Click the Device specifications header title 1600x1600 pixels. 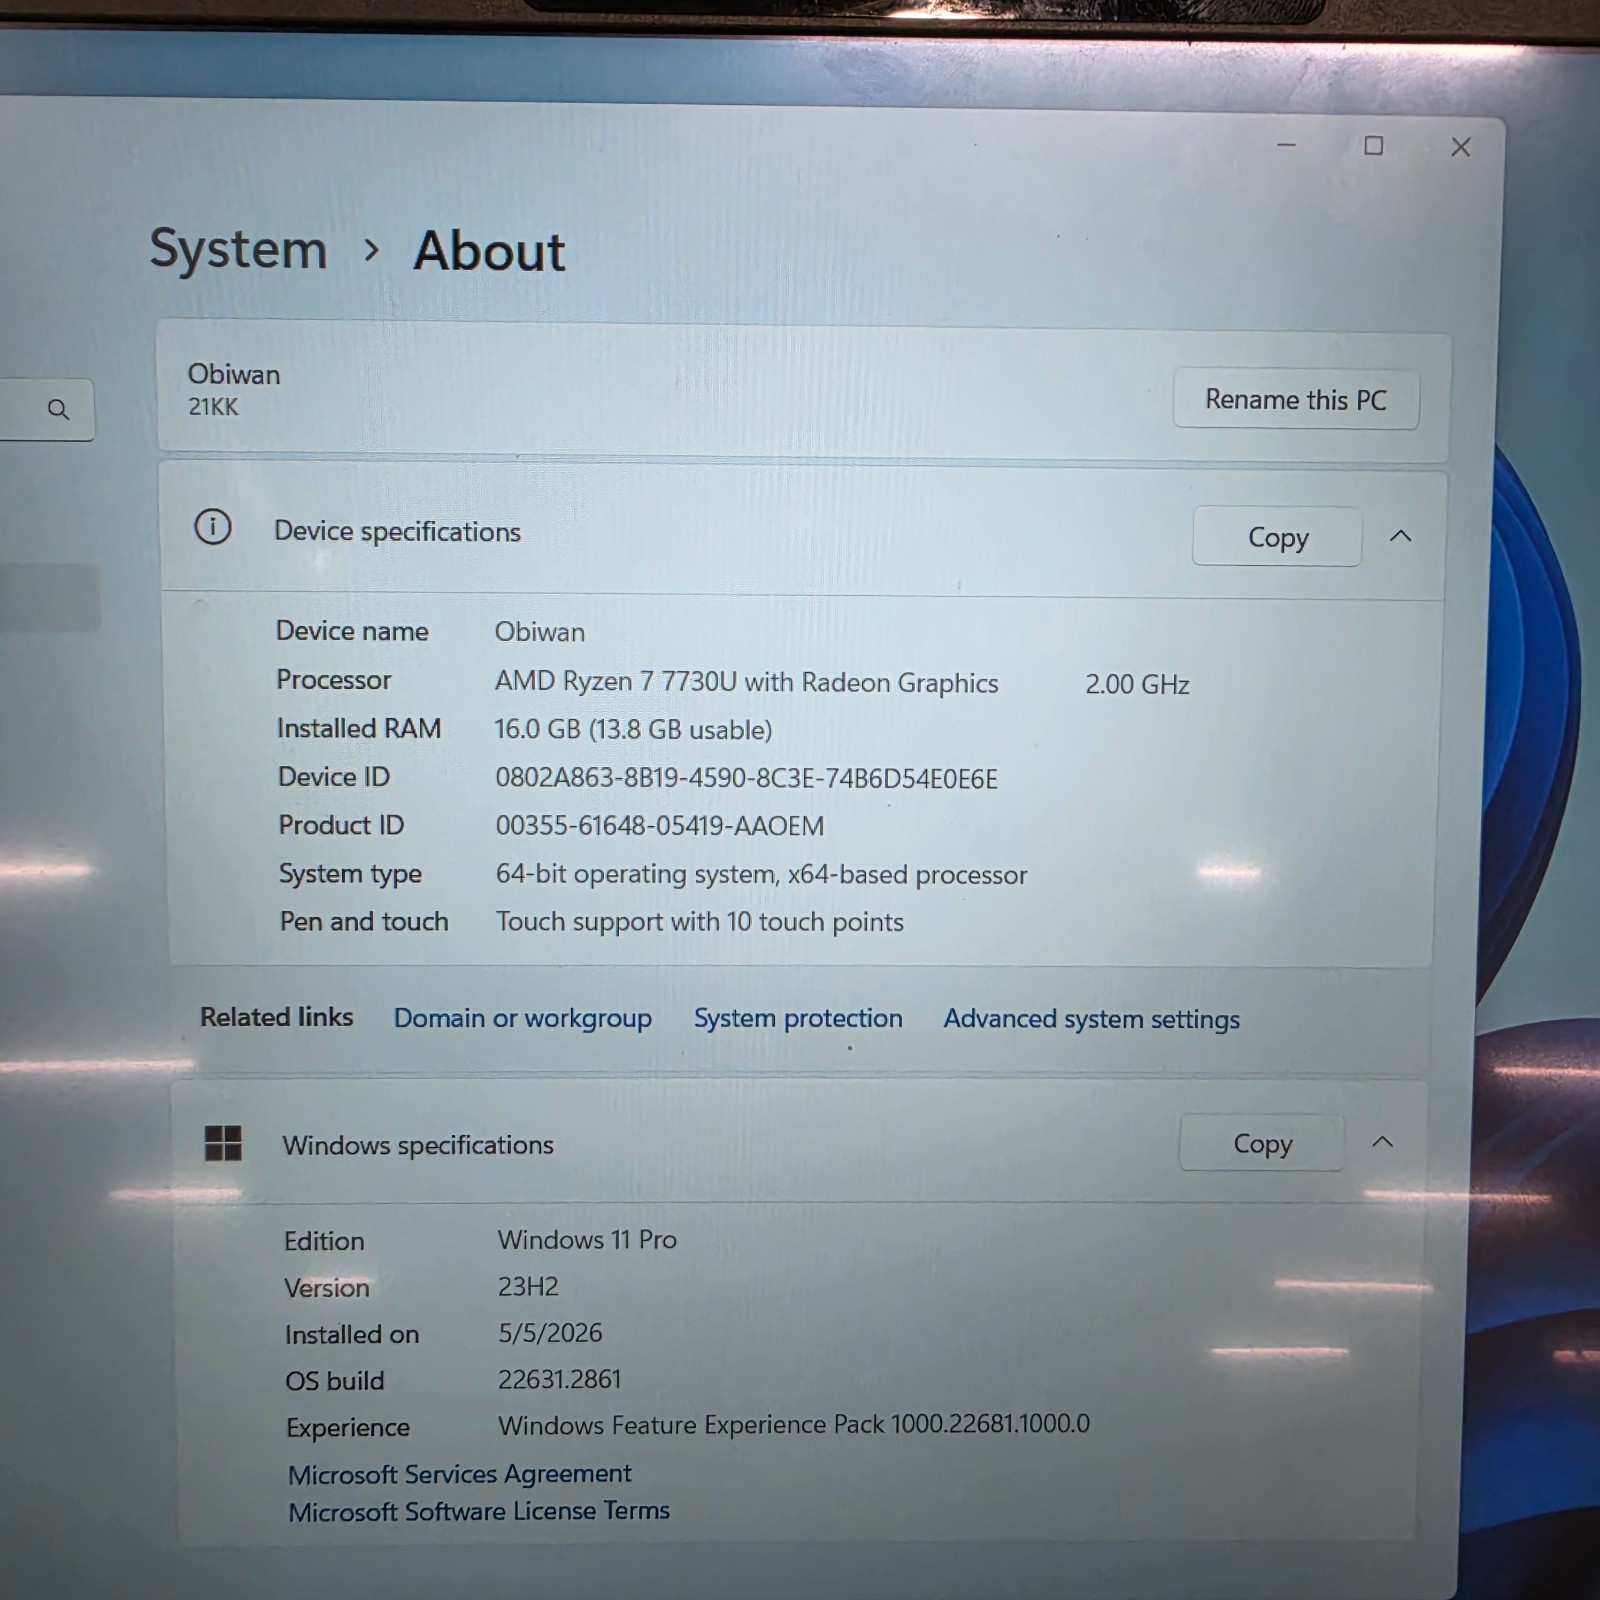(397, 531)
